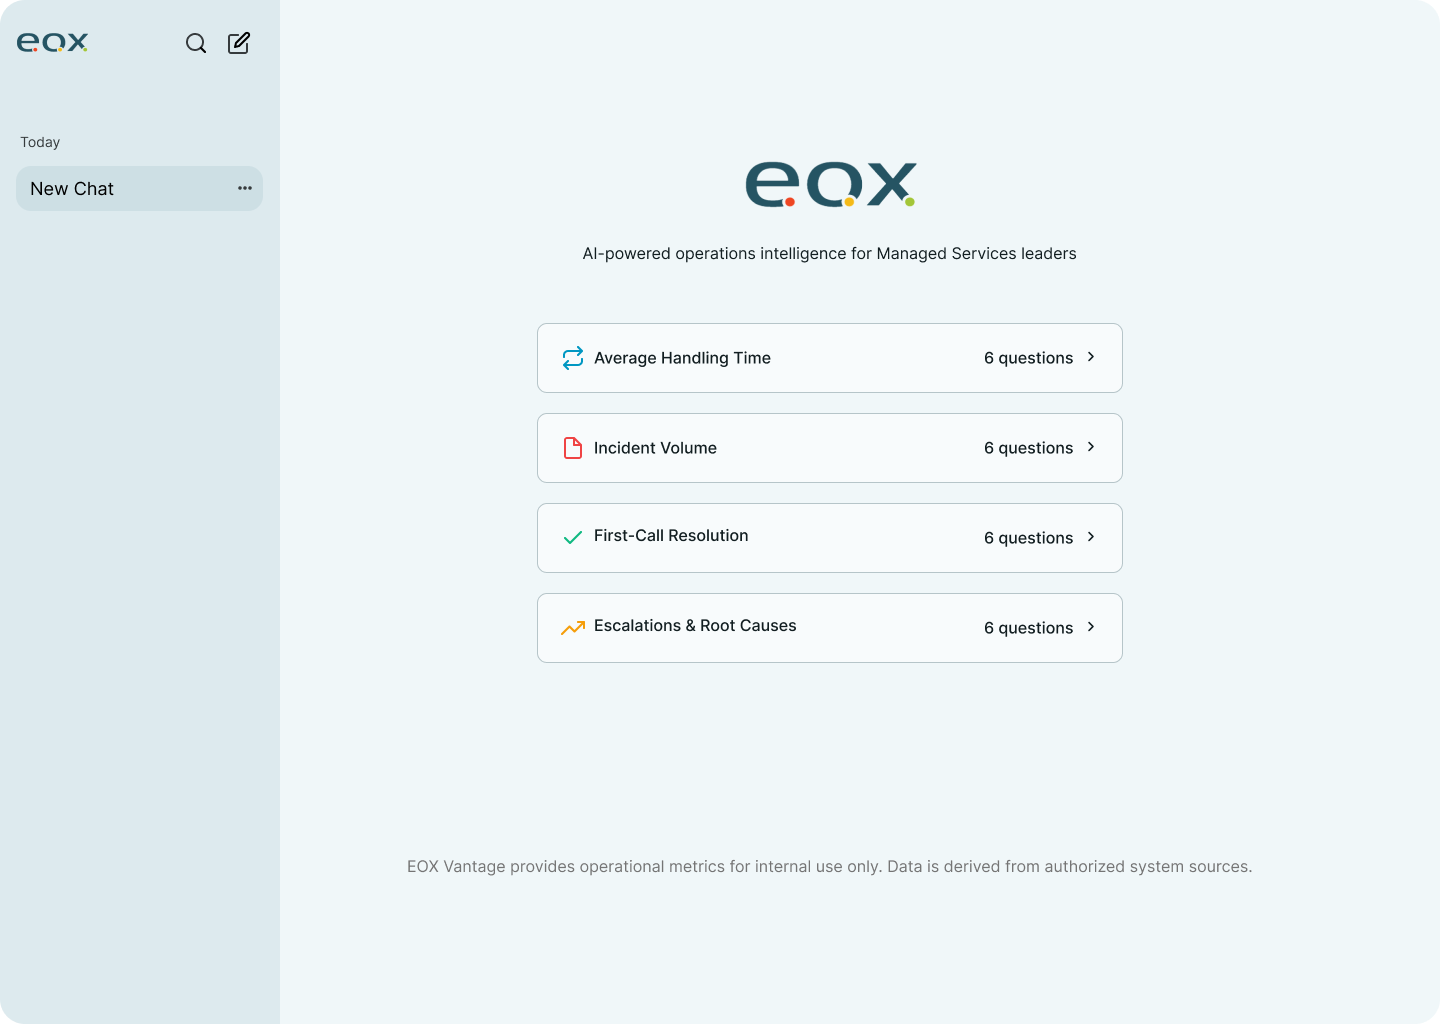Expand Average Handling Time with its chevron
The image size is (1440, 1024).
[1091, 357]
